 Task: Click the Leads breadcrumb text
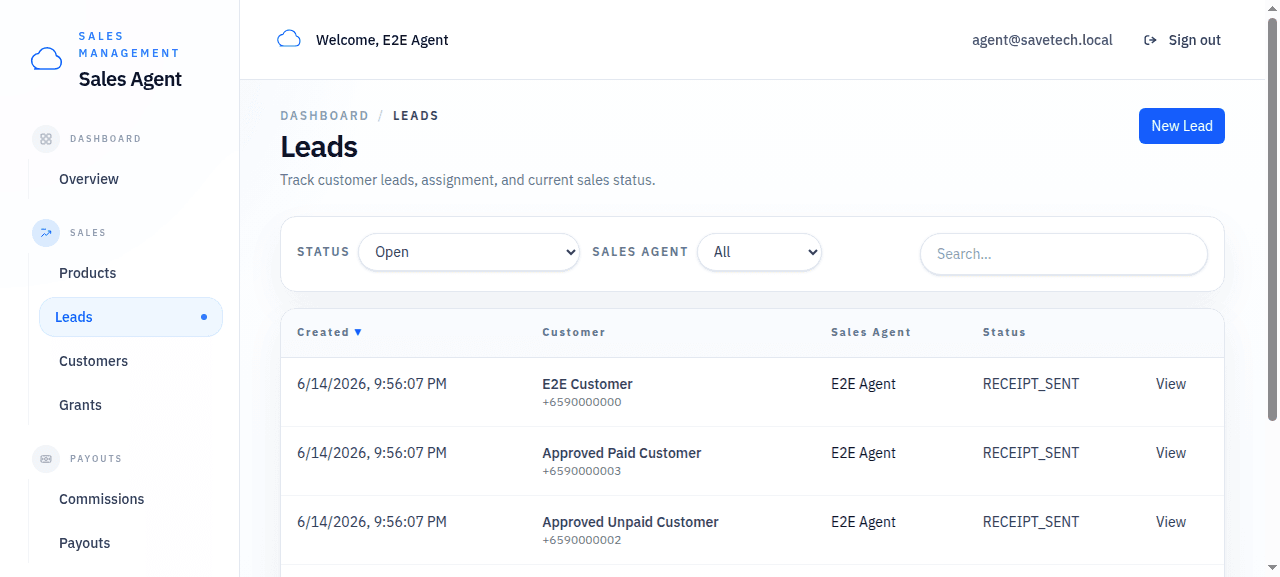(416, 116)
